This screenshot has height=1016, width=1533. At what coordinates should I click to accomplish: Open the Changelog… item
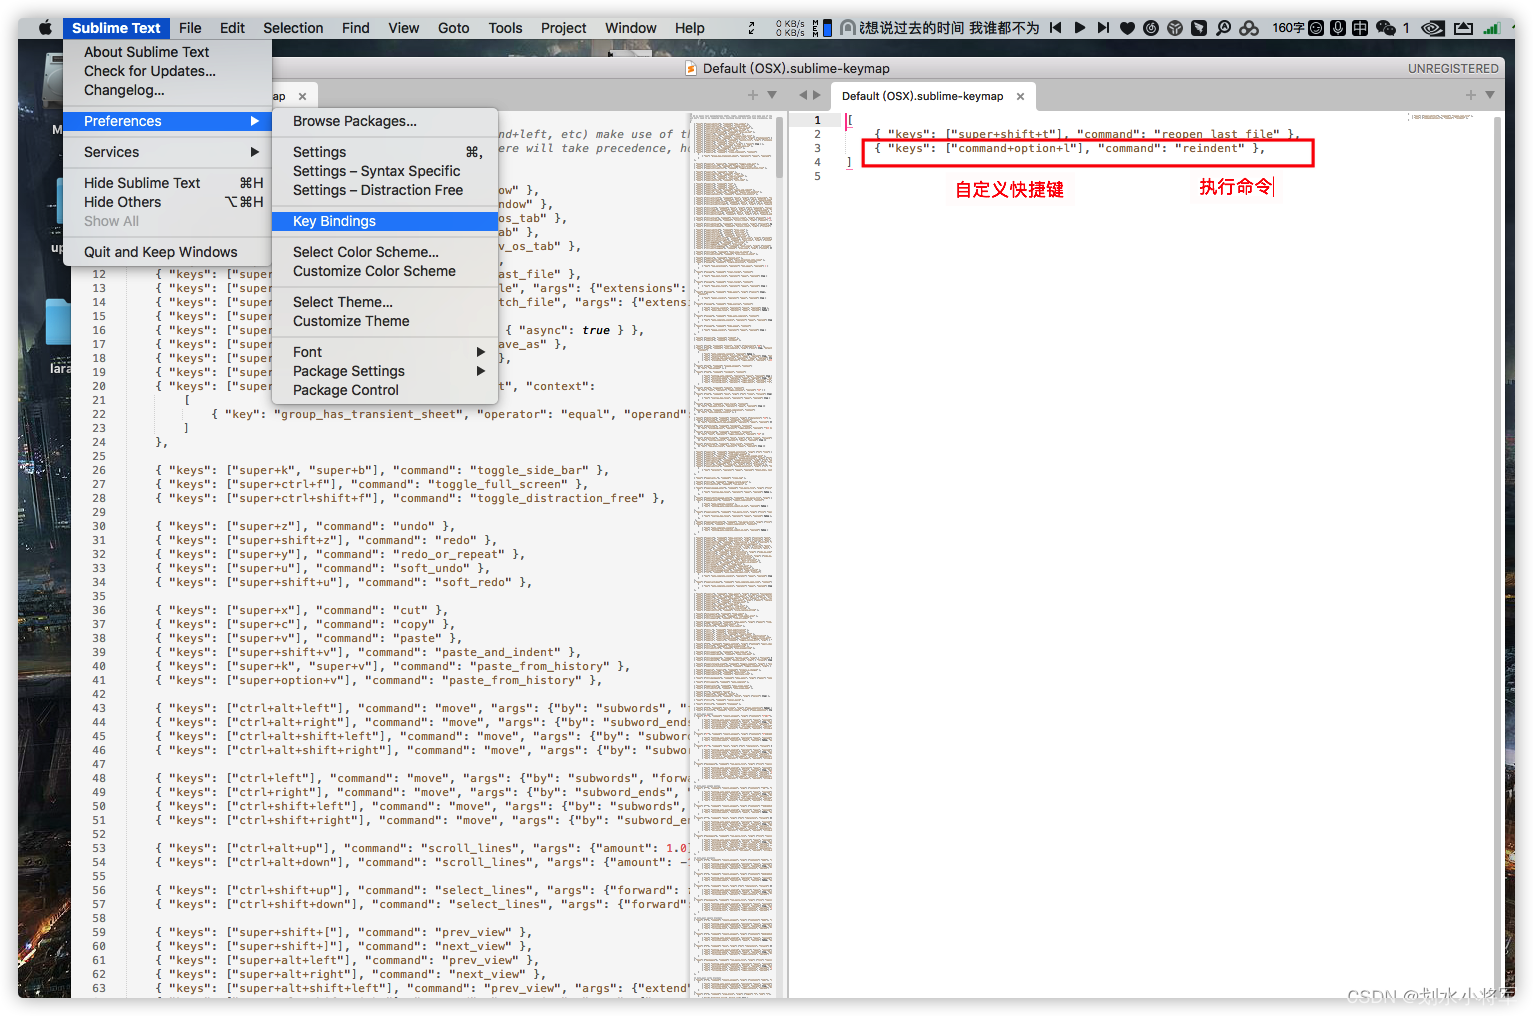168,90
